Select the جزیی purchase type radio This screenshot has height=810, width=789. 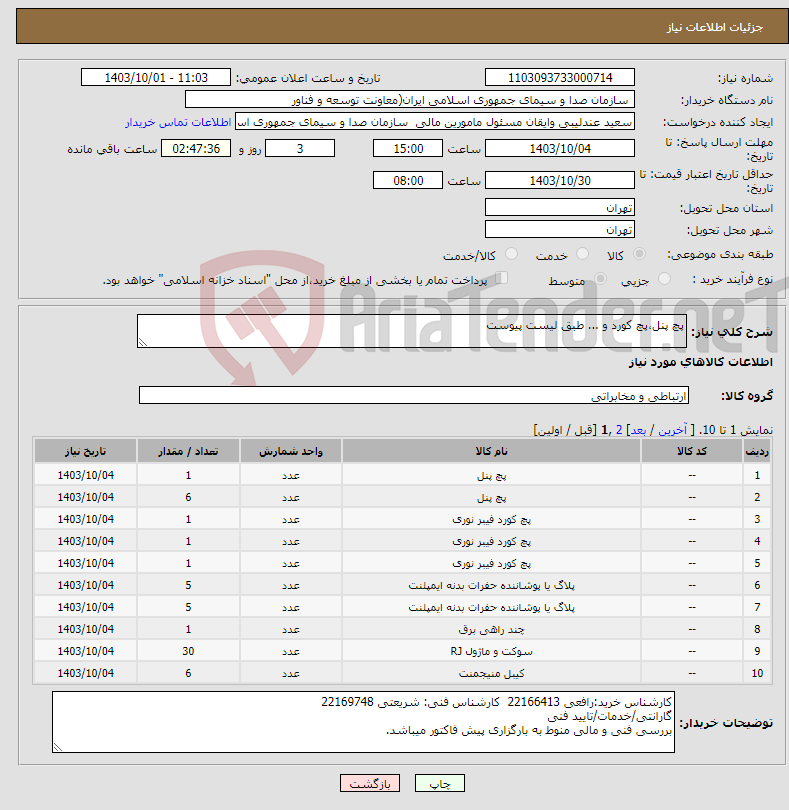[x=664, y=279]
